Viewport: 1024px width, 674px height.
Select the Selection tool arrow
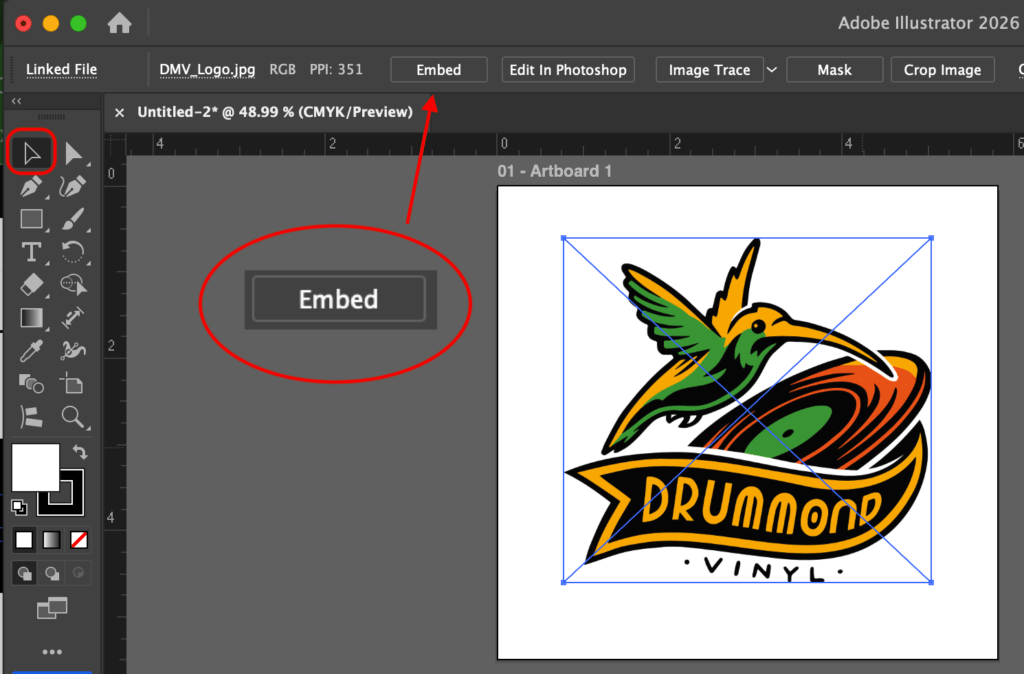31,154
